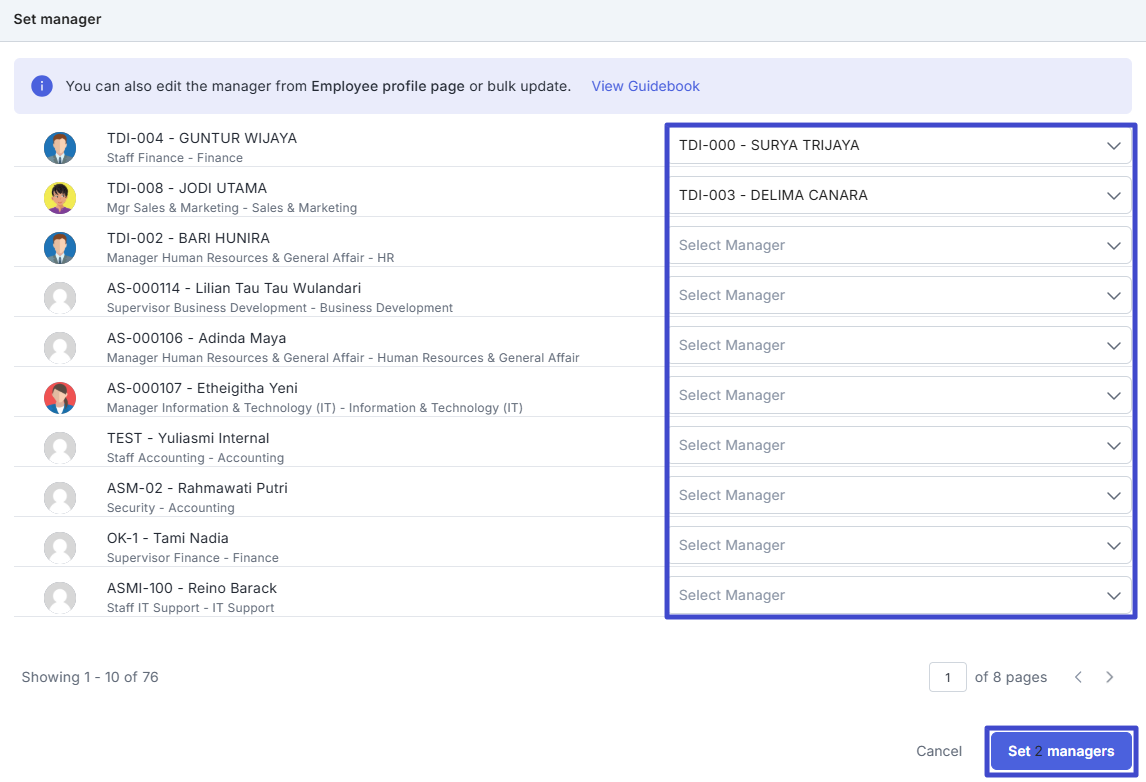Click Lilian Tau Tau Wulandari's placeholder avatar
1146x782 pixels.
pos(60,298)
